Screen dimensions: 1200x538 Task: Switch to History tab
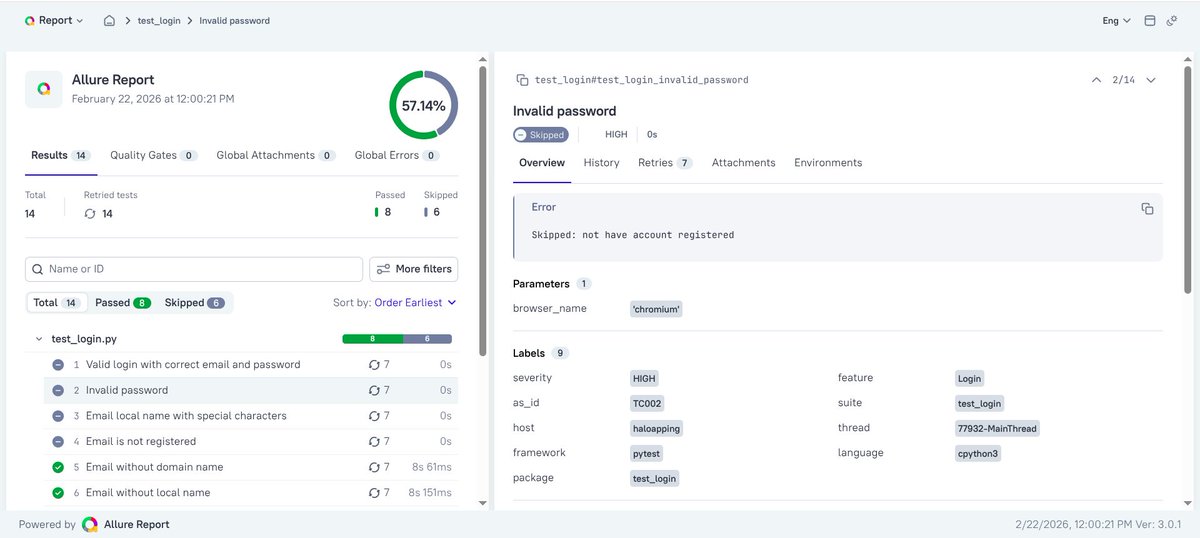pyautogui.click(x=601, y=162)
